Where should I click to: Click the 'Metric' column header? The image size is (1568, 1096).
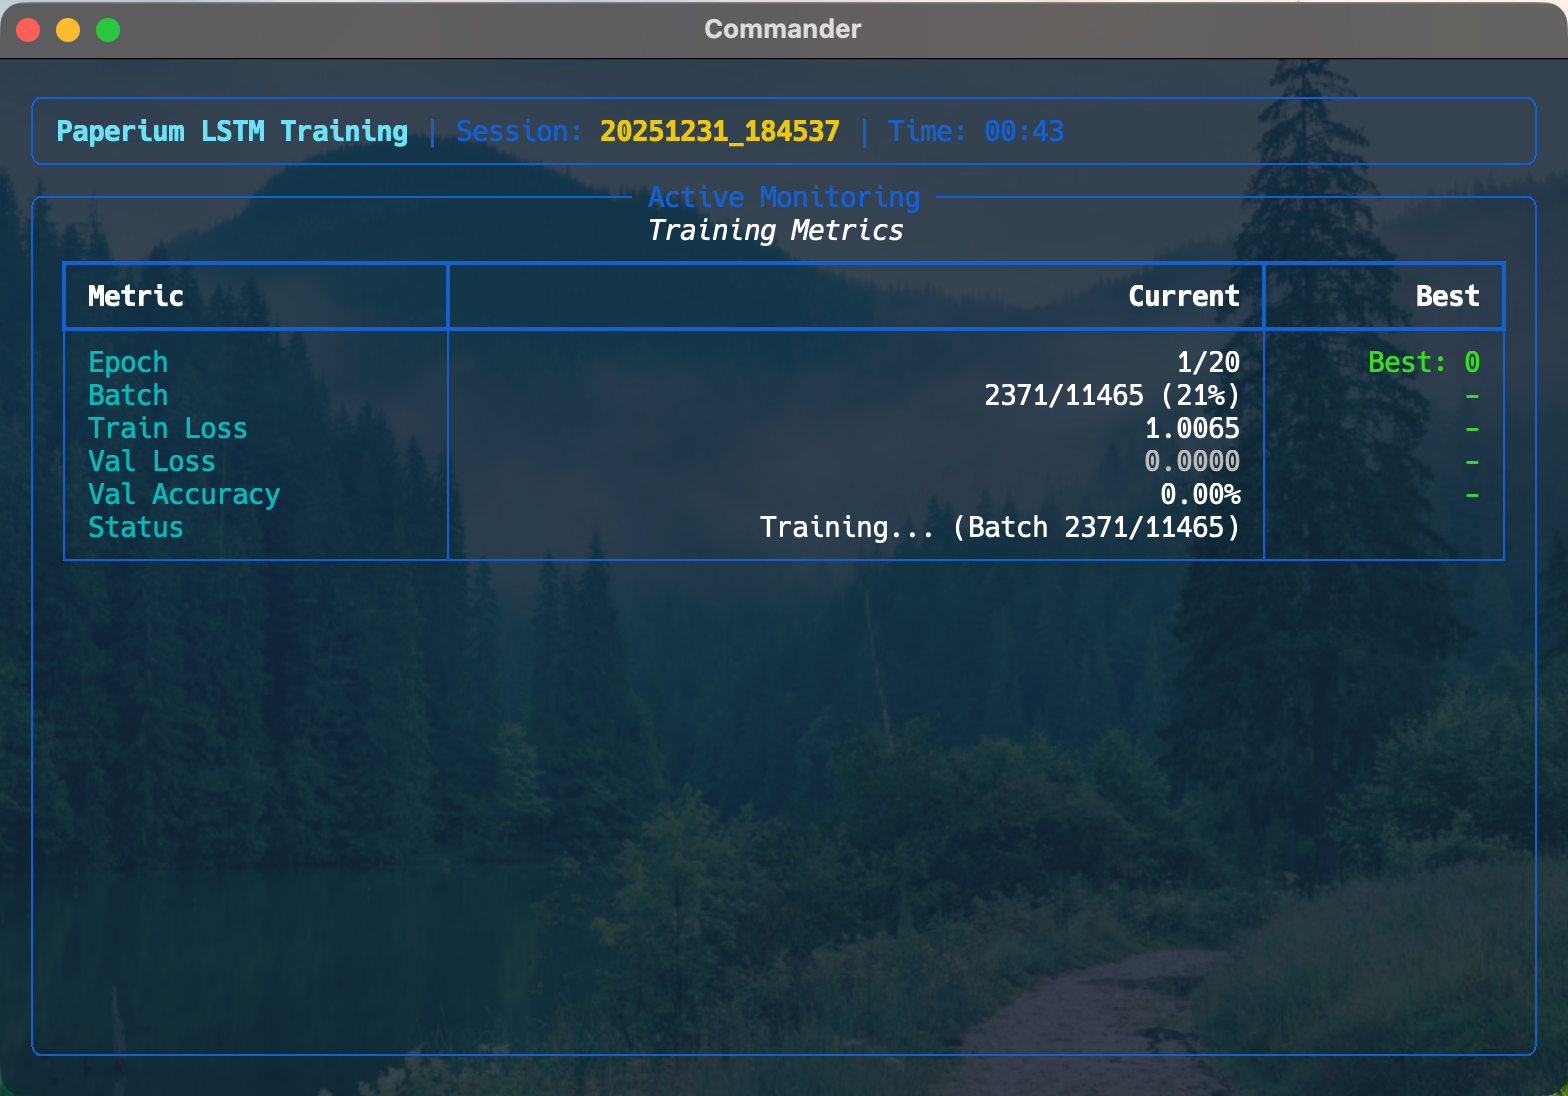[x=136, y=296]
